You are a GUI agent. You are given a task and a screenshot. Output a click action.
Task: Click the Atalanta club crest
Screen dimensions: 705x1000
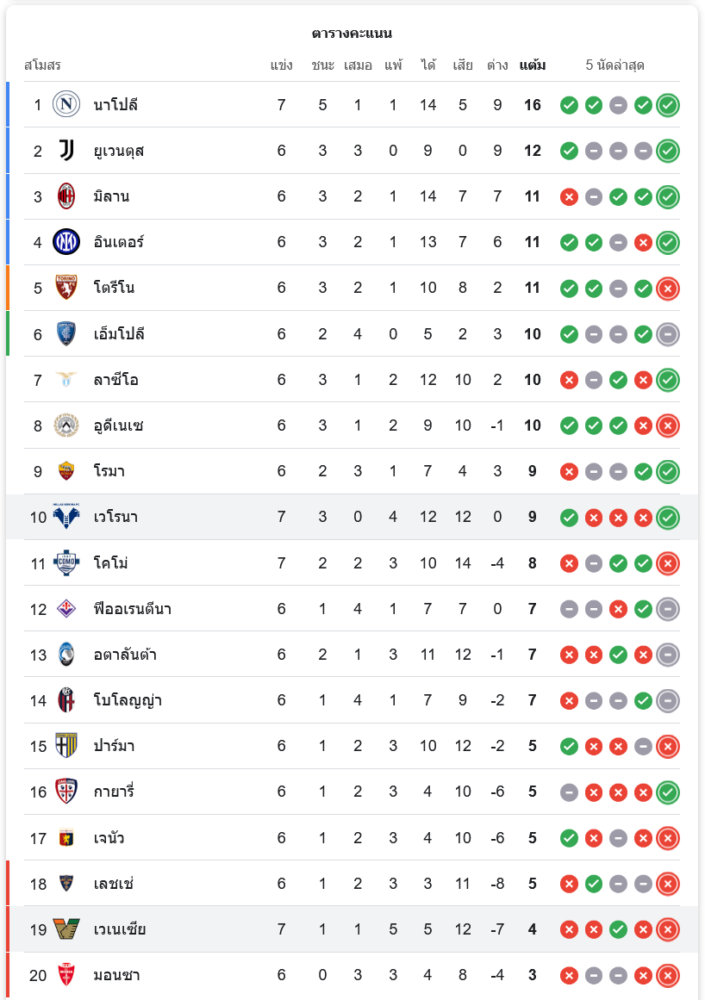click(x=66, y=655)
